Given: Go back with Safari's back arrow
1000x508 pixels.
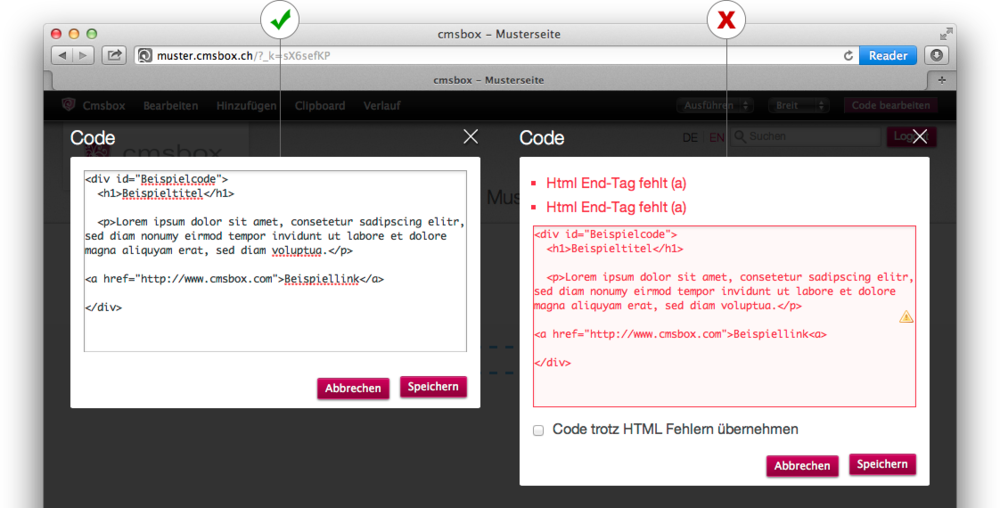Looking at the screenshot, I should pyautogui.click(x=62, y=55).
